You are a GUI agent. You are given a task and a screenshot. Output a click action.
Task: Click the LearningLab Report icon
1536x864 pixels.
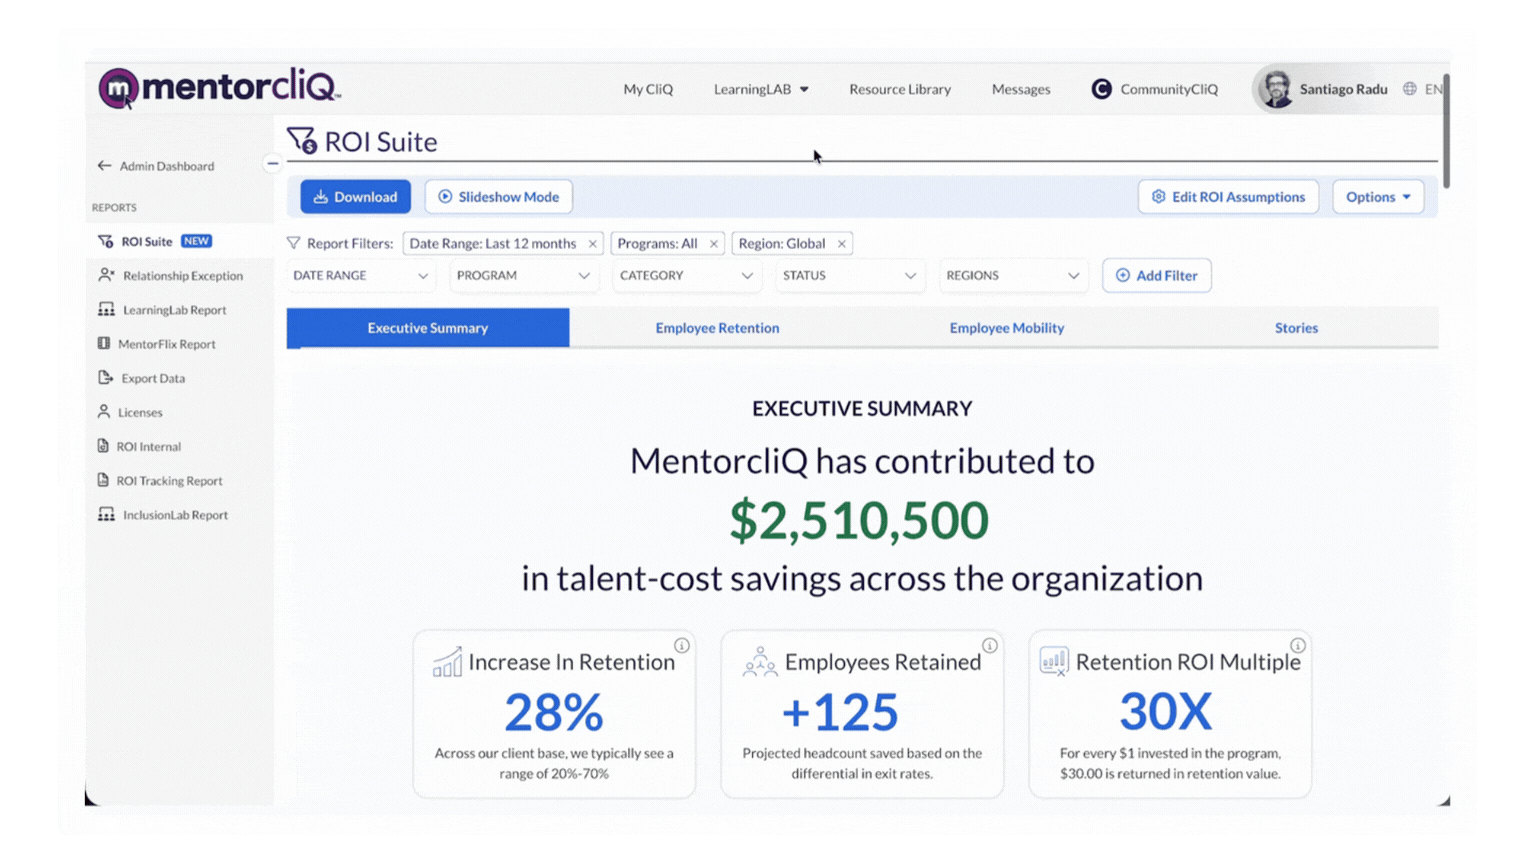(106, 310)
